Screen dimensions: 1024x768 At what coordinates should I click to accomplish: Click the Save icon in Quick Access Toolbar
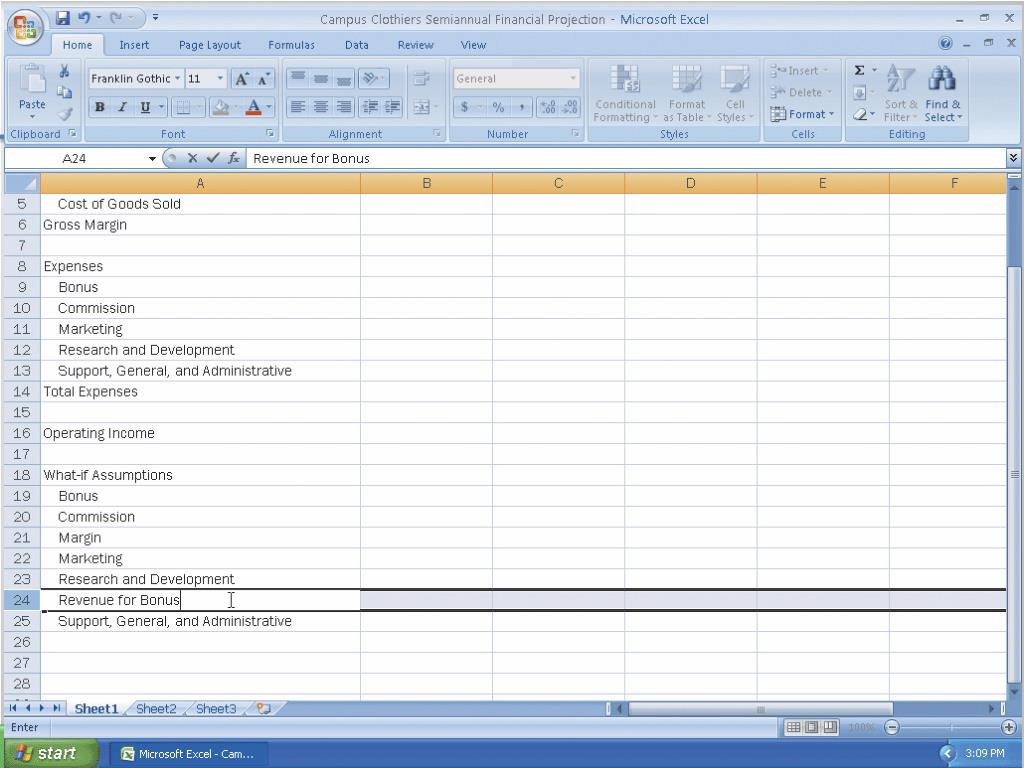point(62,18)
